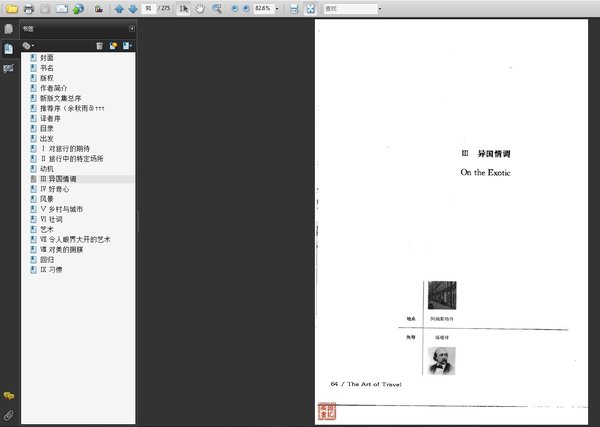Image resolution: width=600 pixels, height=427 pixels.
Task: Open the 封面 bookmark
Action: pos(46,58)
